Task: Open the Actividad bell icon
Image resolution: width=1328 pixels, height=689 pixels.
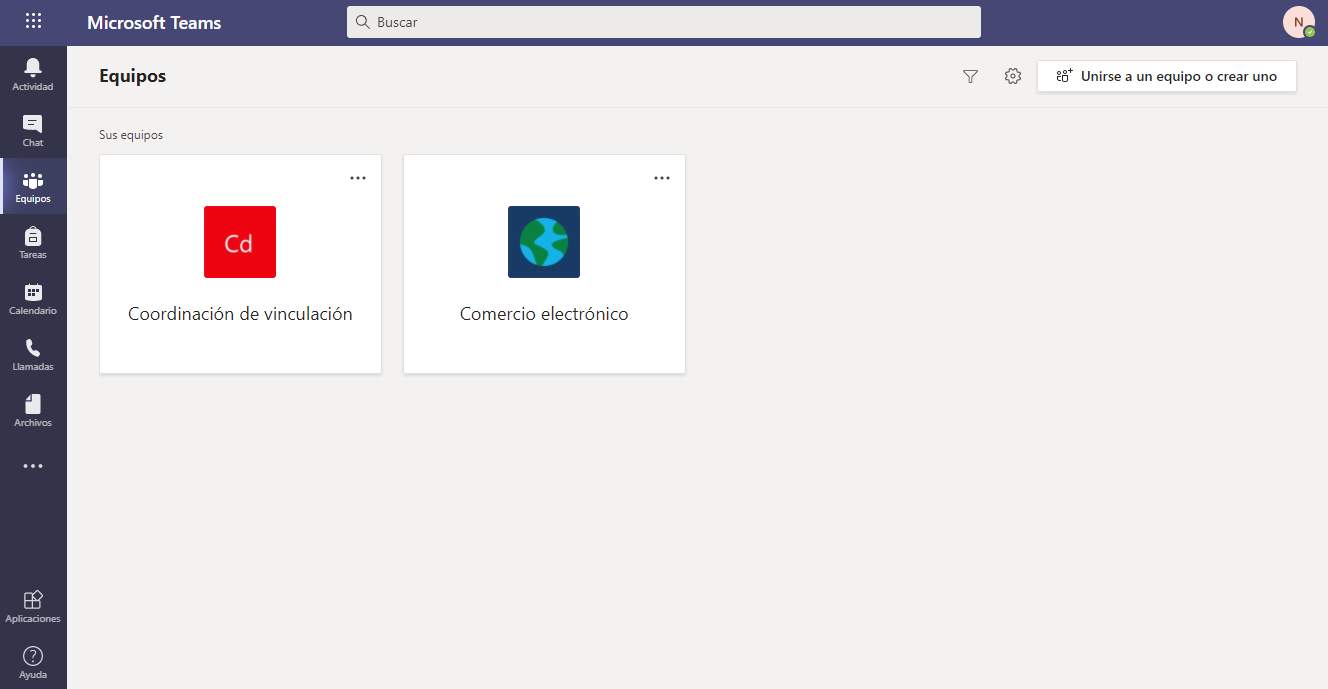Action: click(x=33, y=74)
